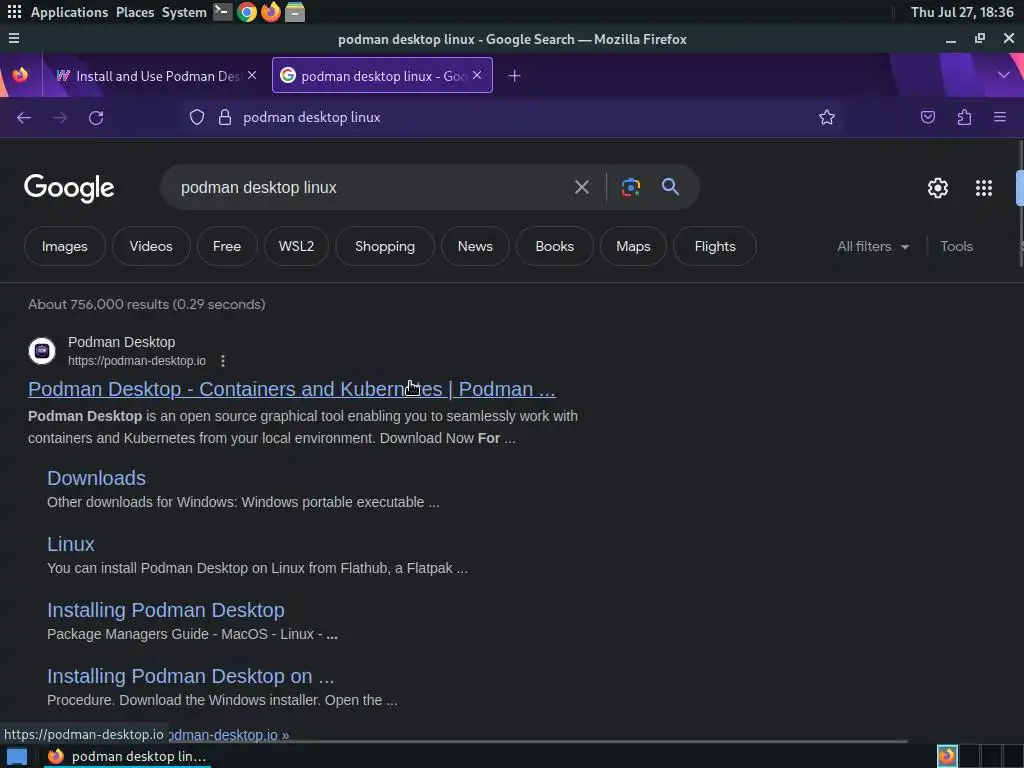List all tabs with the chevron button
The height and width of the screenshot is (768, 1024).
point(1004,75)
